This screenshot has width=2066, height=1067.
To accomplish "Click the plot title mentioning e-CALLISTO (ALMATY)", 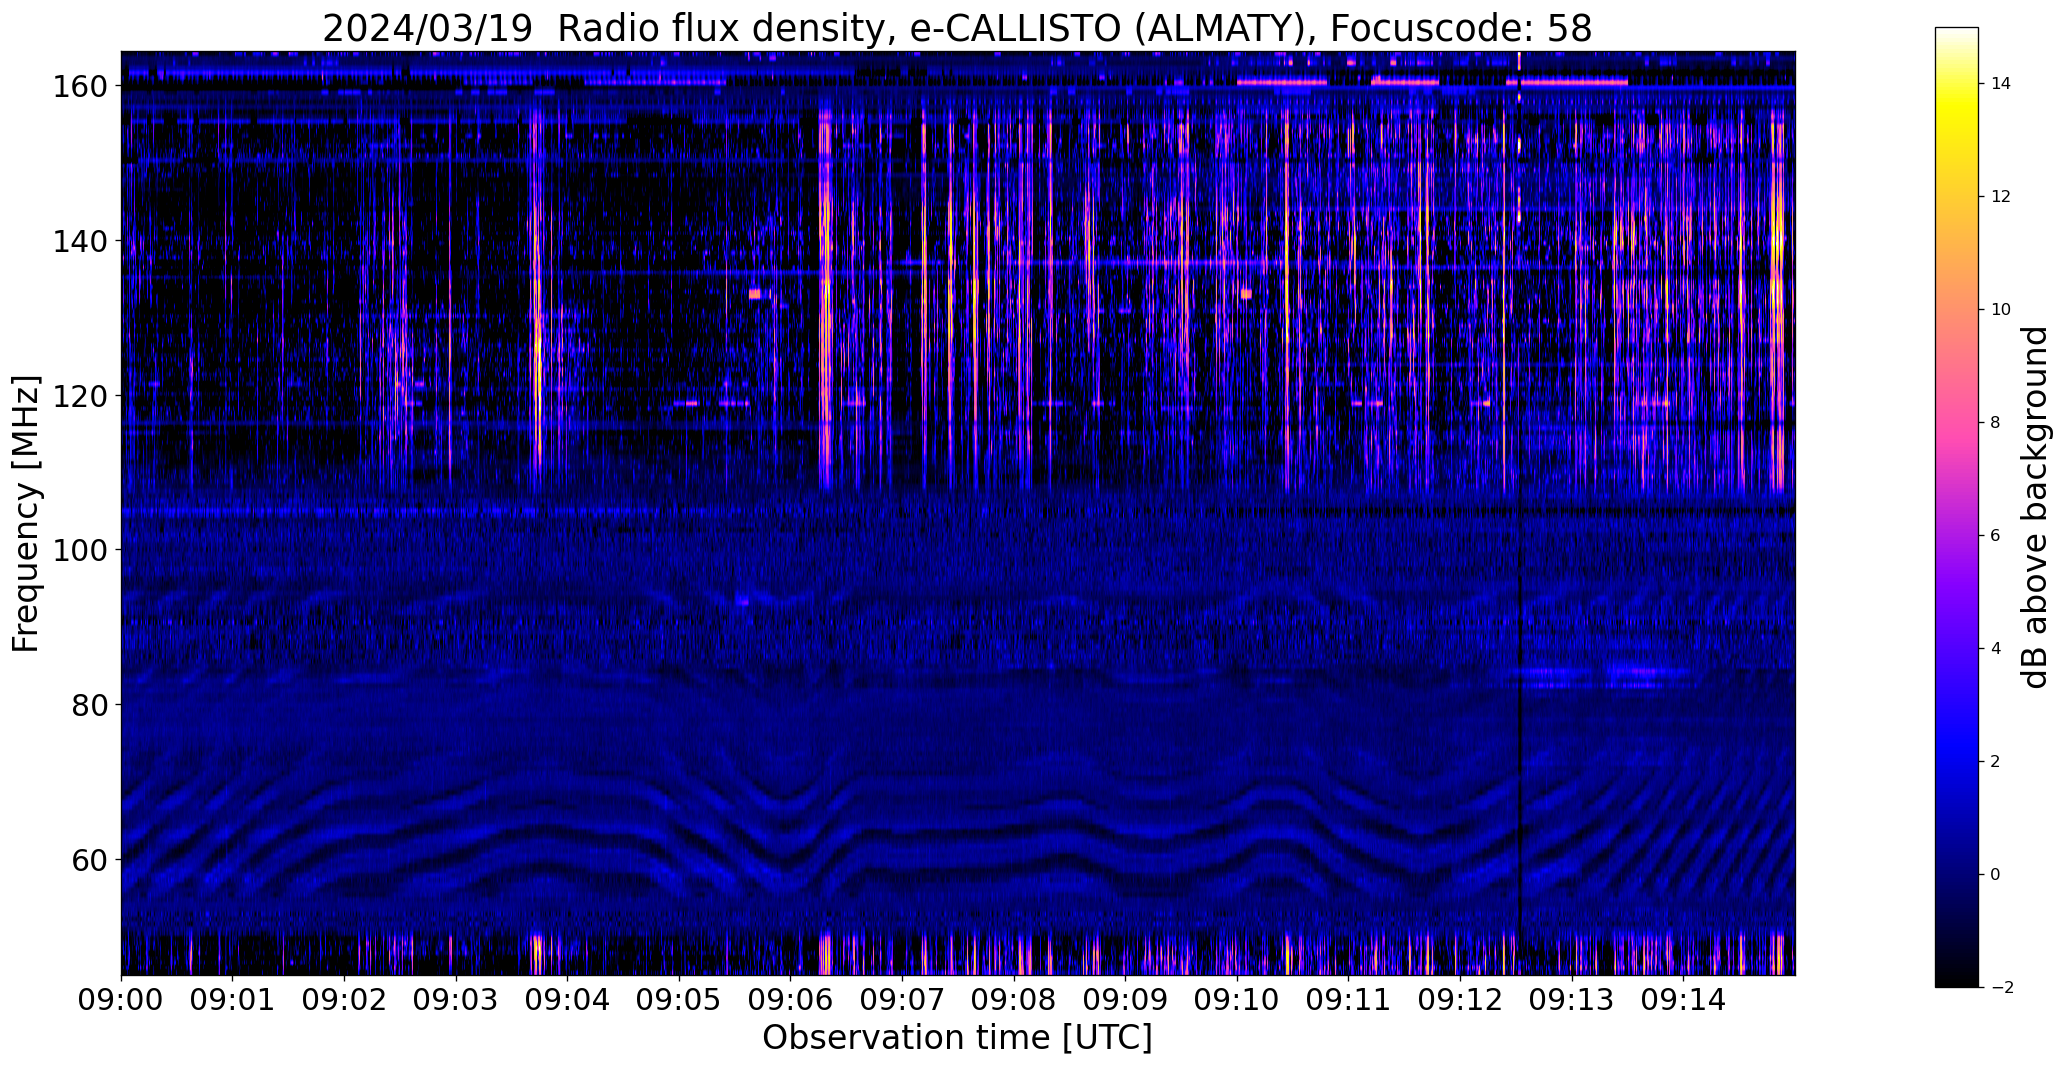I will point(957,29).
